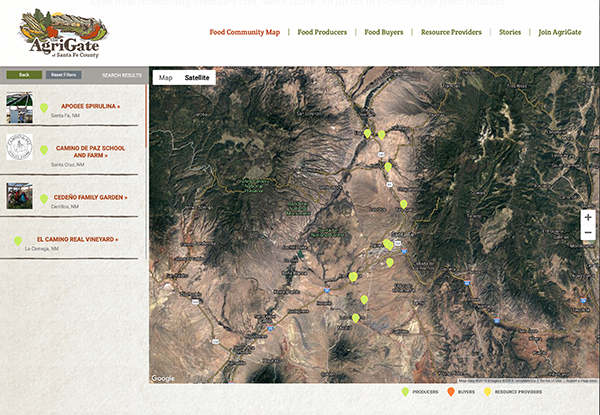
Task: Click the green Producers legend pin
Action: (x=405, y=392)
